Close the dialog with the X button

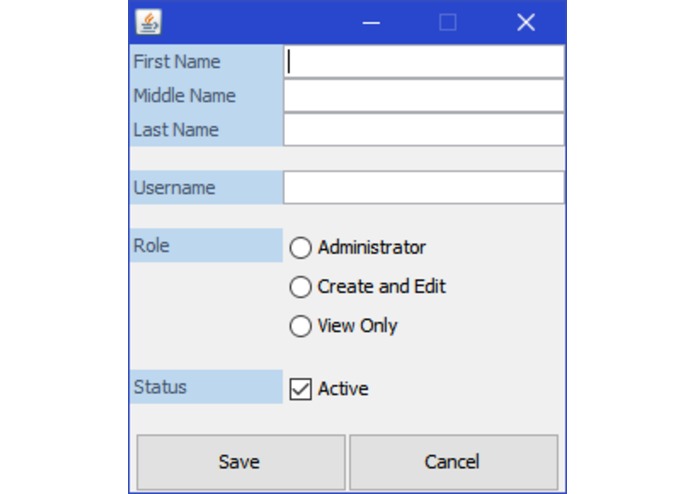pyautogui.click(x=526, y=22)
